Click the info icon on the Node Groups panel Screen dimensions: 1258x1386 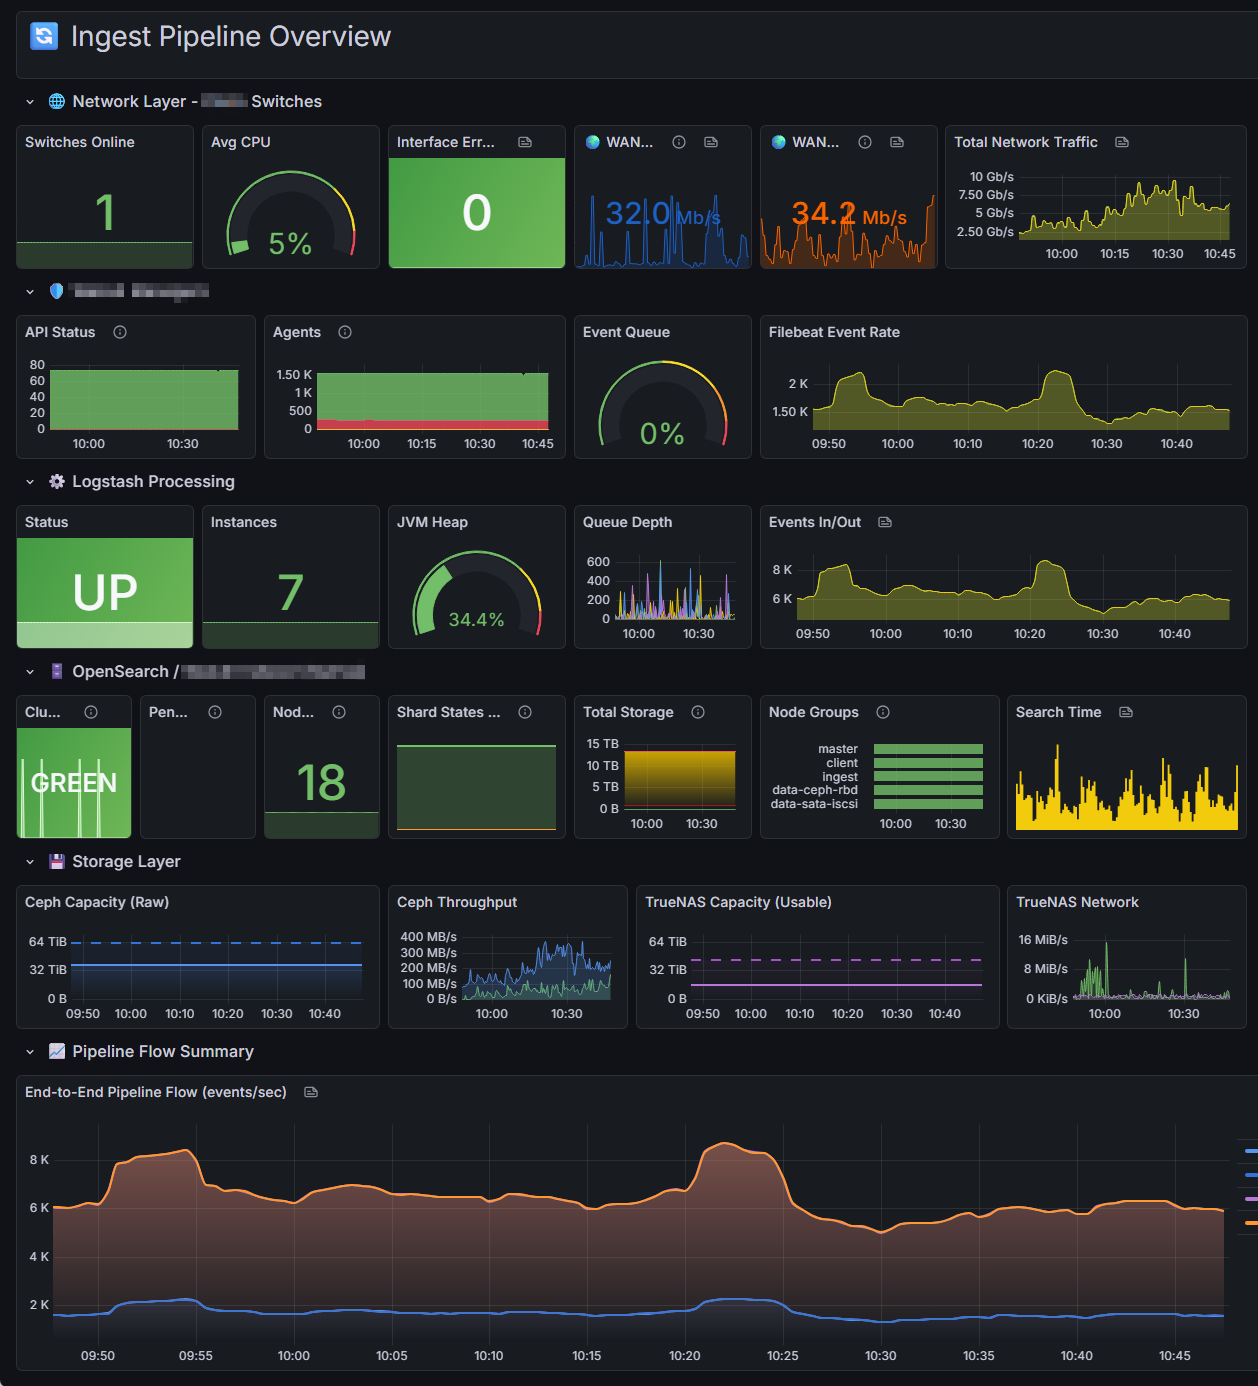coord(882,712)
